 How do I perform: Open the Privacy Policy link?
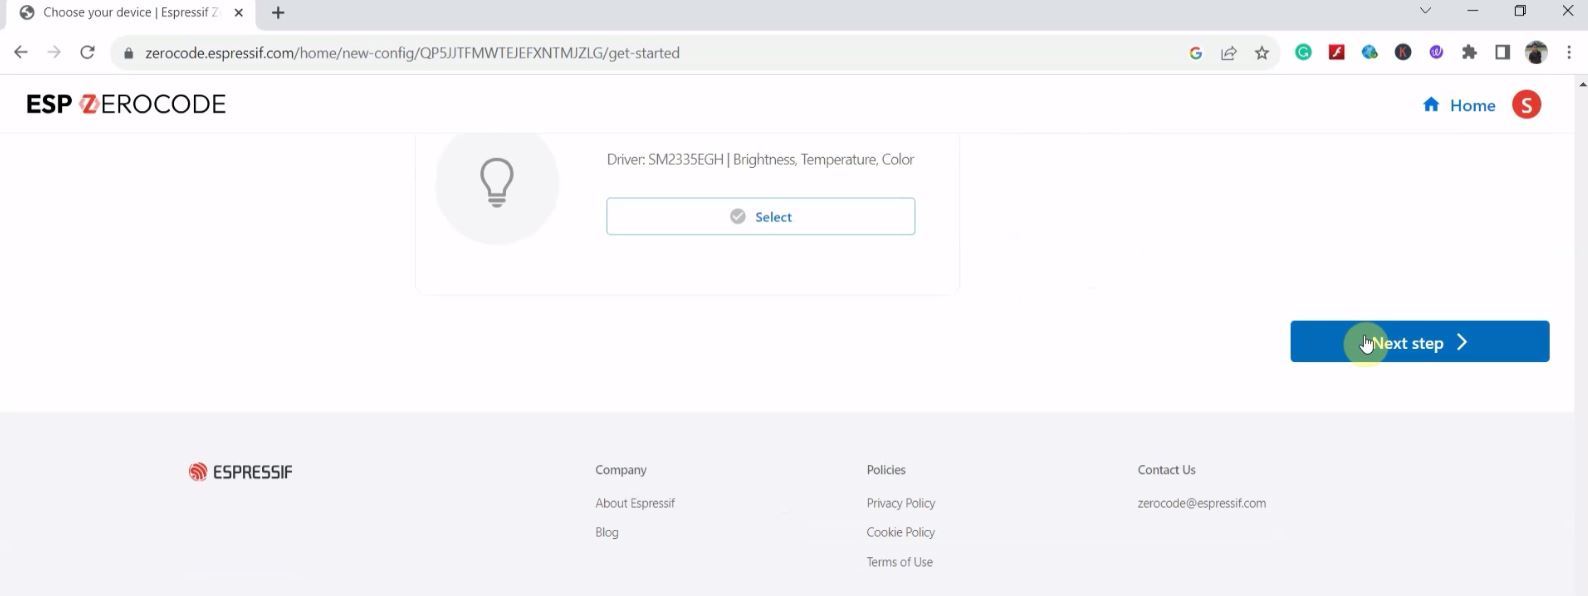click(x=901, y=503)
